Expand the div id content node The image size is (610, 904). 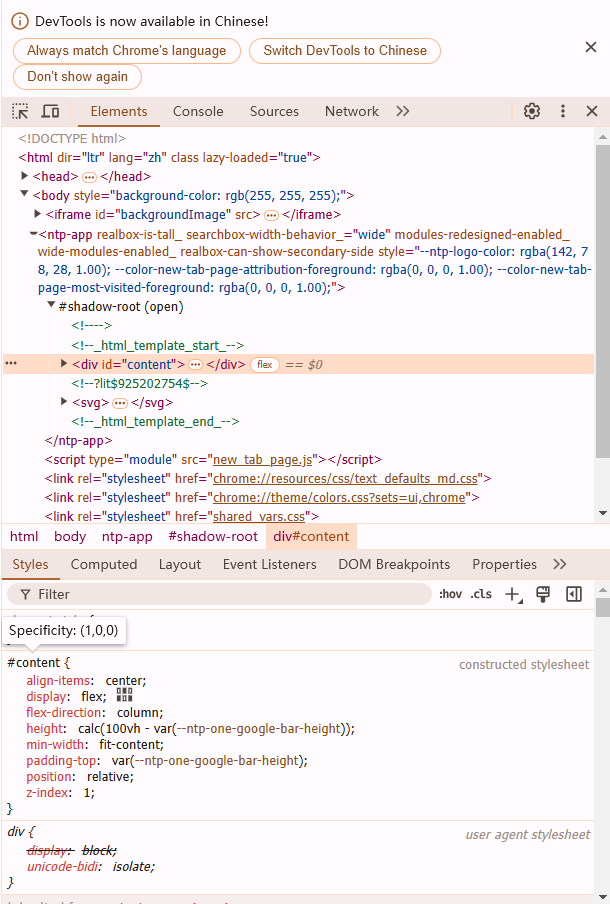click(x=64, y=364)
